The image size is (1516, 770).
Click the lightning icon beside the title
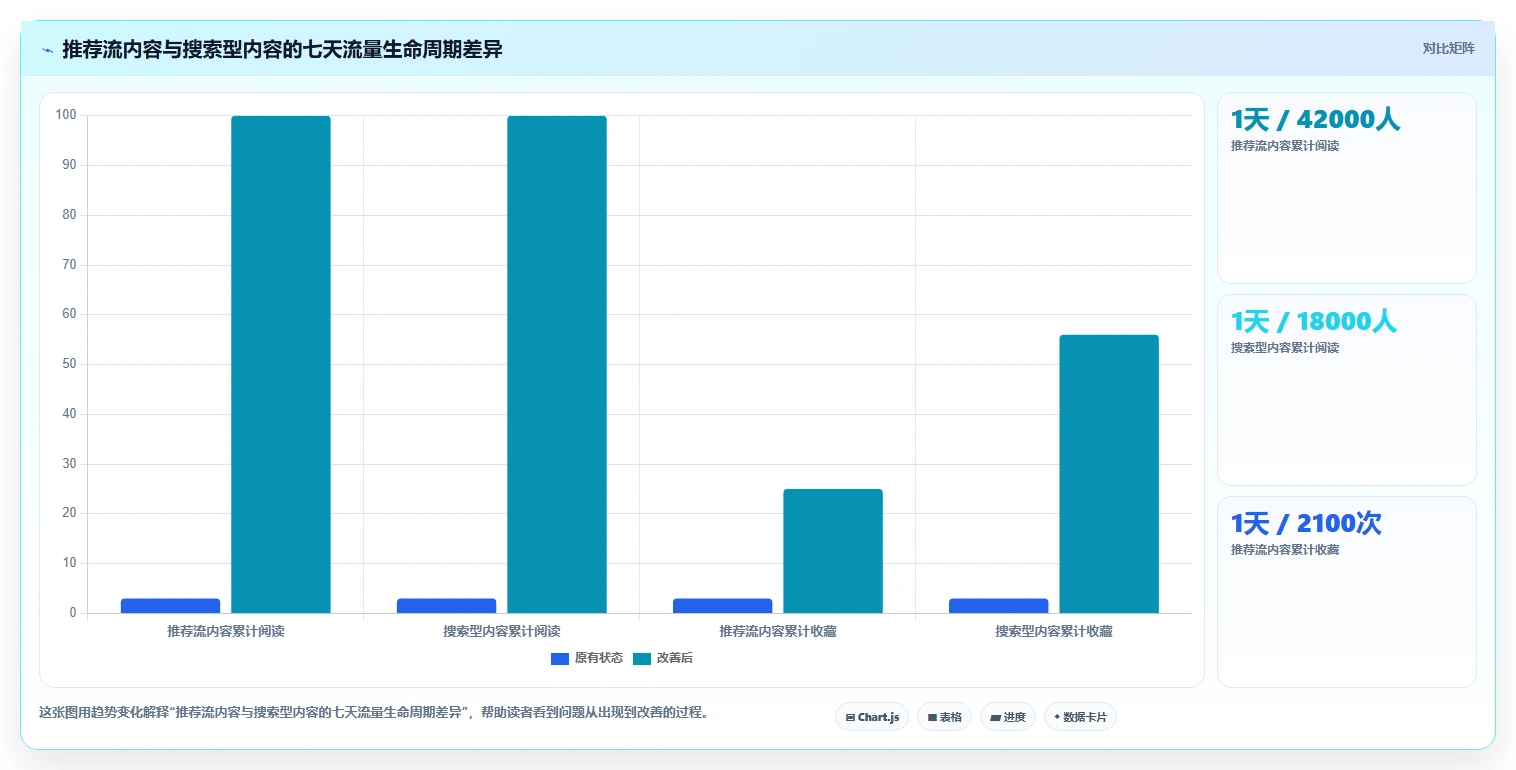47,50
